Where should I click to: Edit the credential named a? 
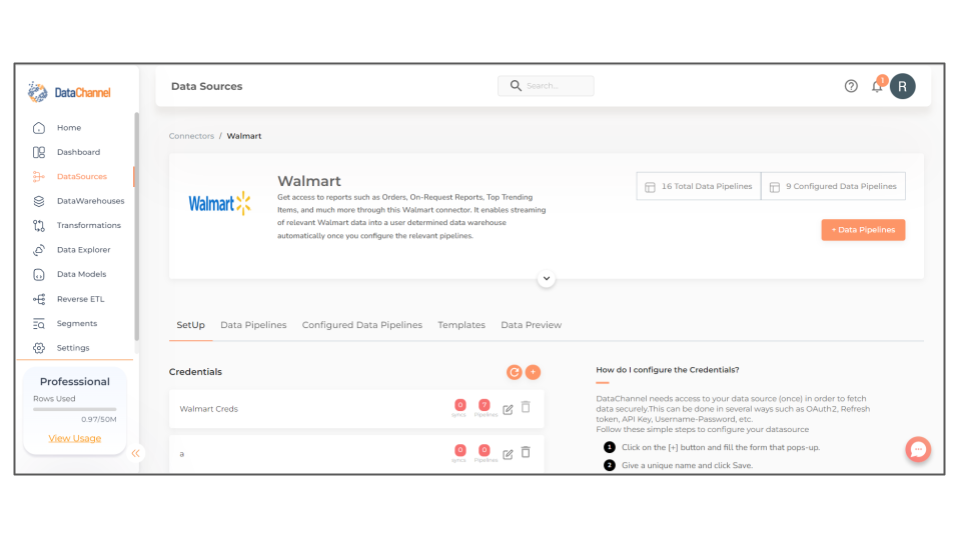(x=508, y=454)
